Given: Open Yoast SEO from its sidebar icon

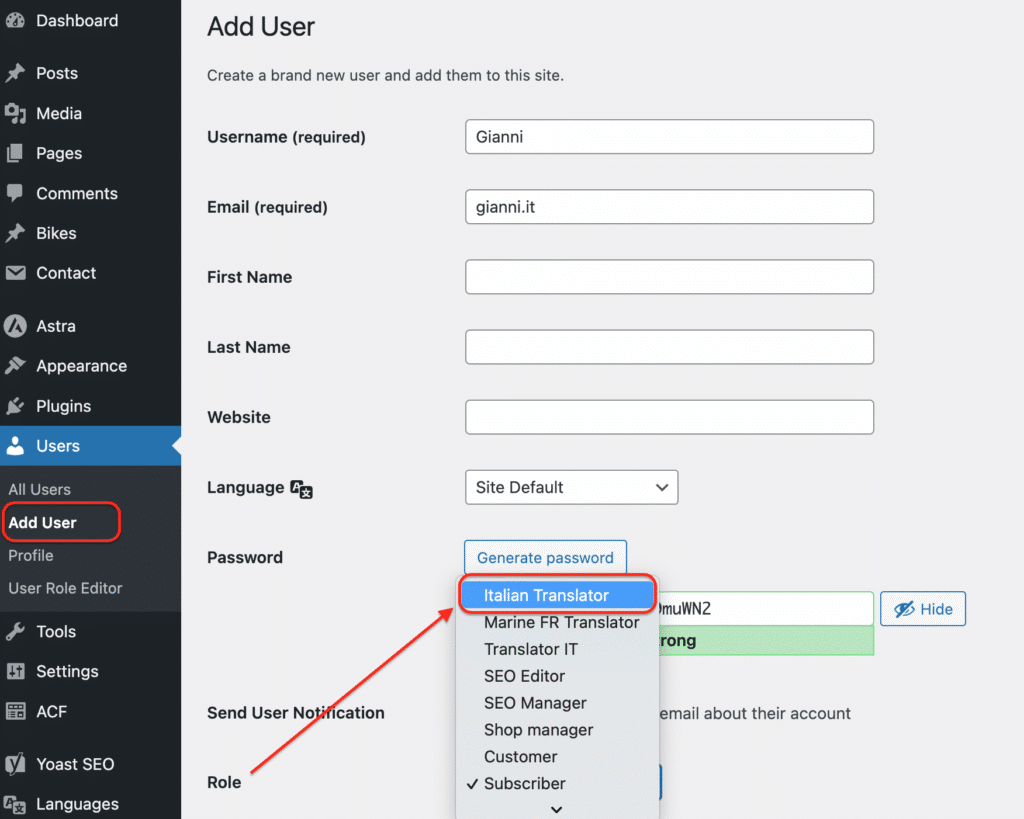Looking at the screenshot, I should click(x=17, y=763).
